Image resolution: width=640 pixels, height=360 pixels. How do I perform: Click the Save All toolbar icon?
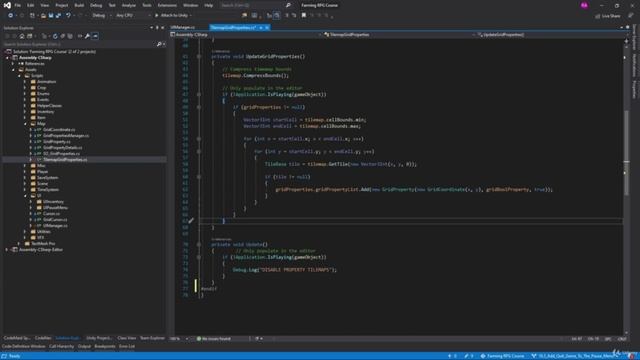[x=58, y=15]
